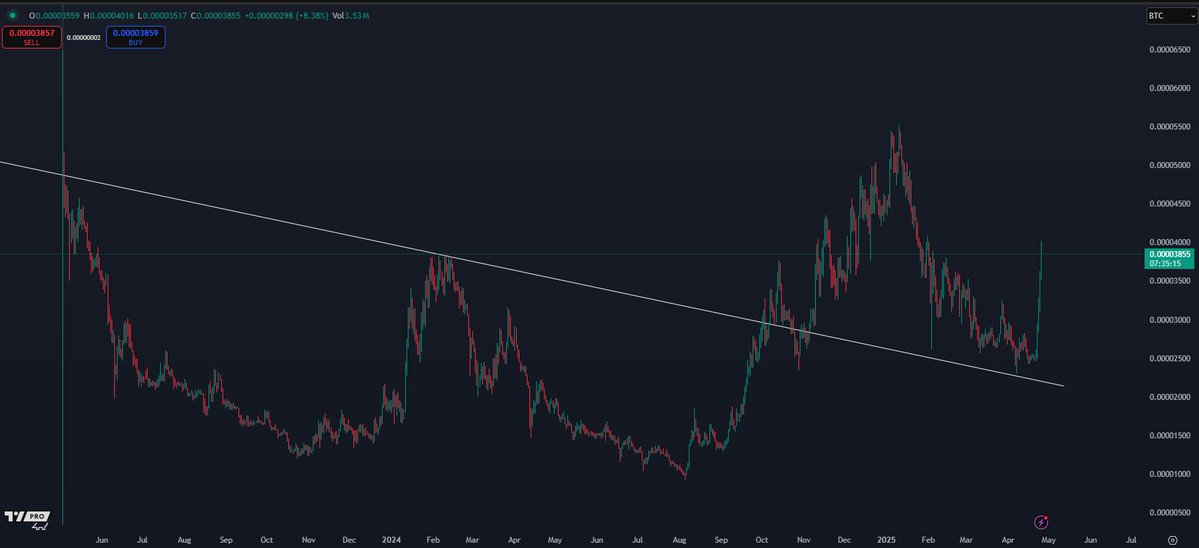
Task: Click the pink lightning bolt icon
Action: [x=1041, y=521]
